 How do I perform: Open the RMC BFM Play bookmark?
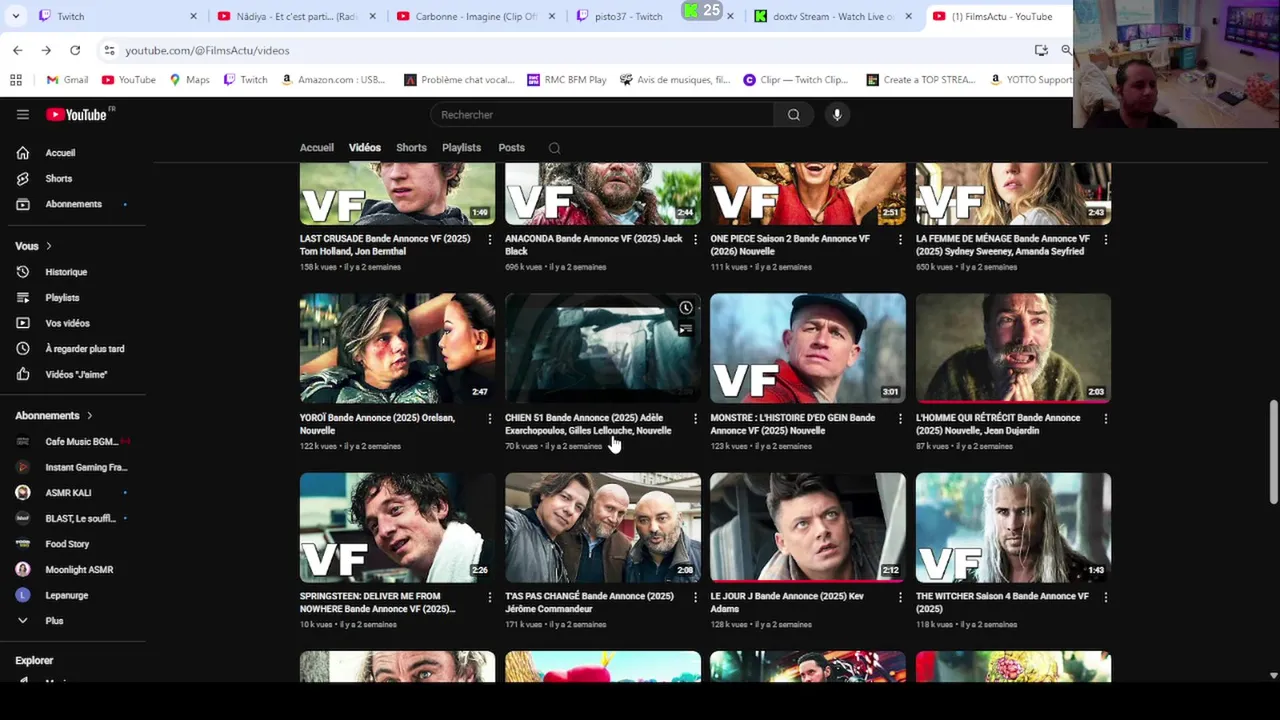click(x=566, y=80)
